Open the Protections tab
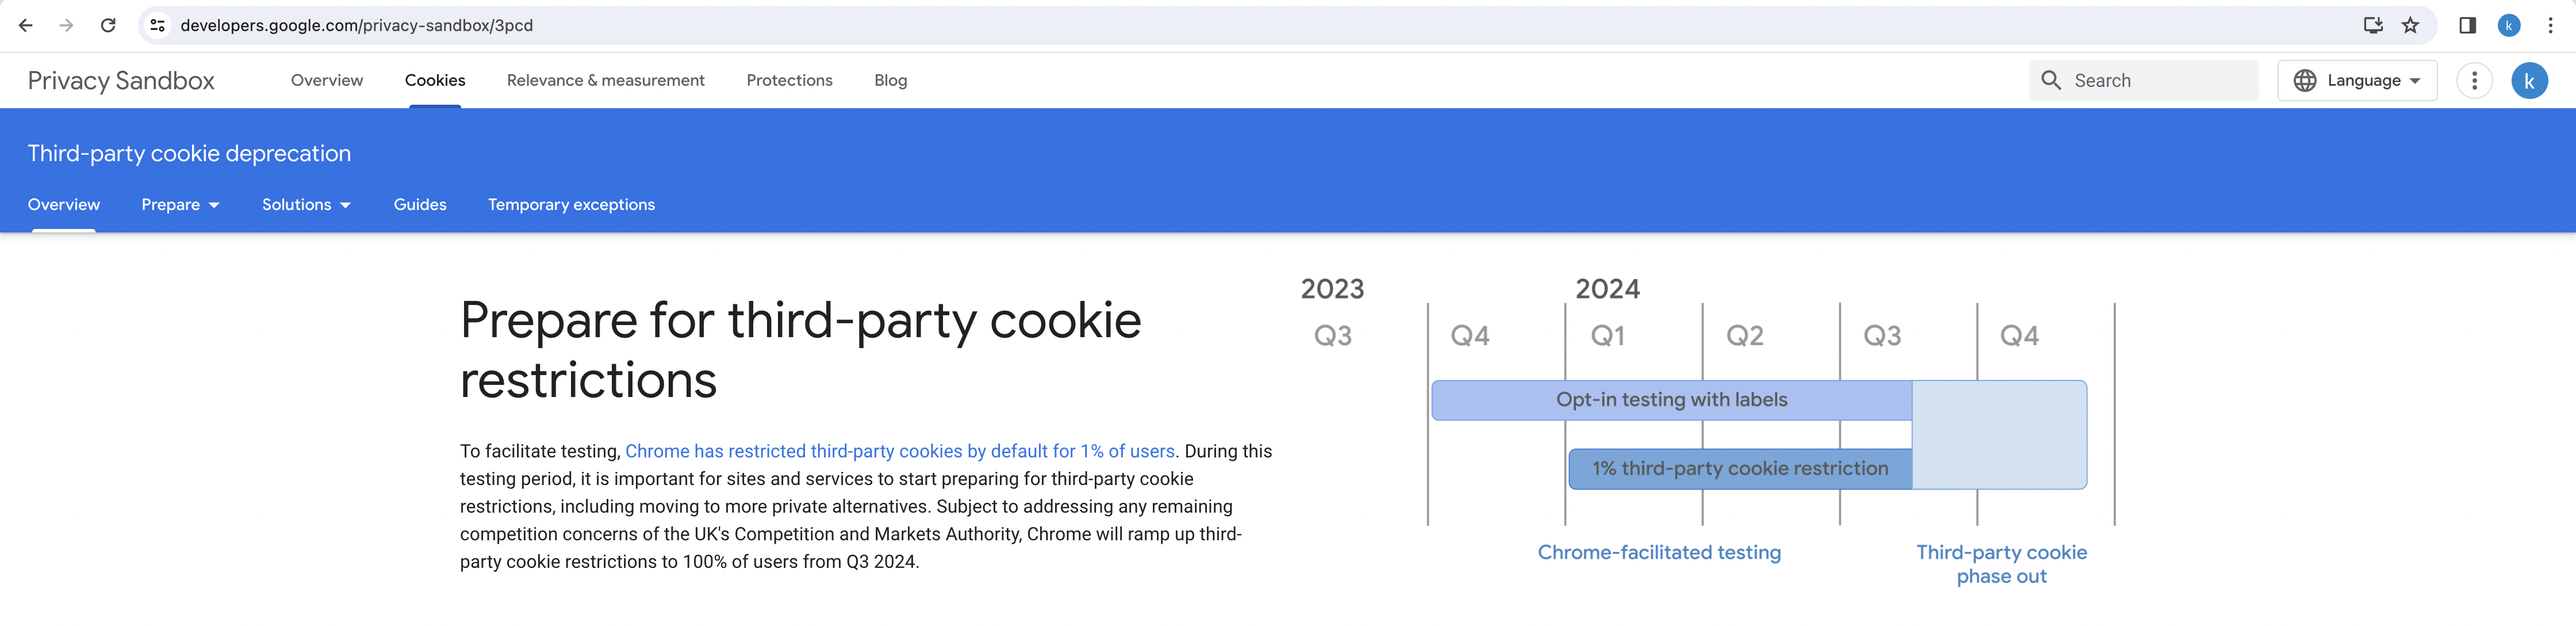 789,80
